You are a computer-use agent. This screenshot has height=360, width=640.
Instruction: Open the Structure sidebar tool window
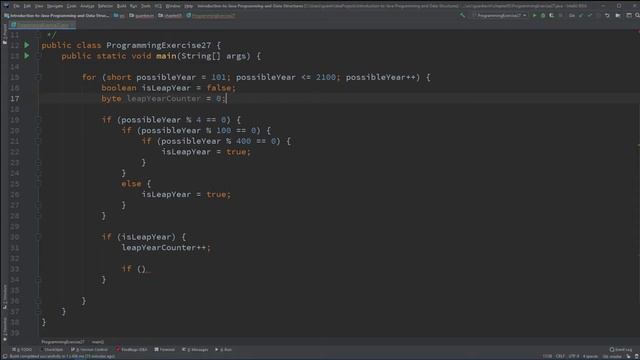[4, 296]
